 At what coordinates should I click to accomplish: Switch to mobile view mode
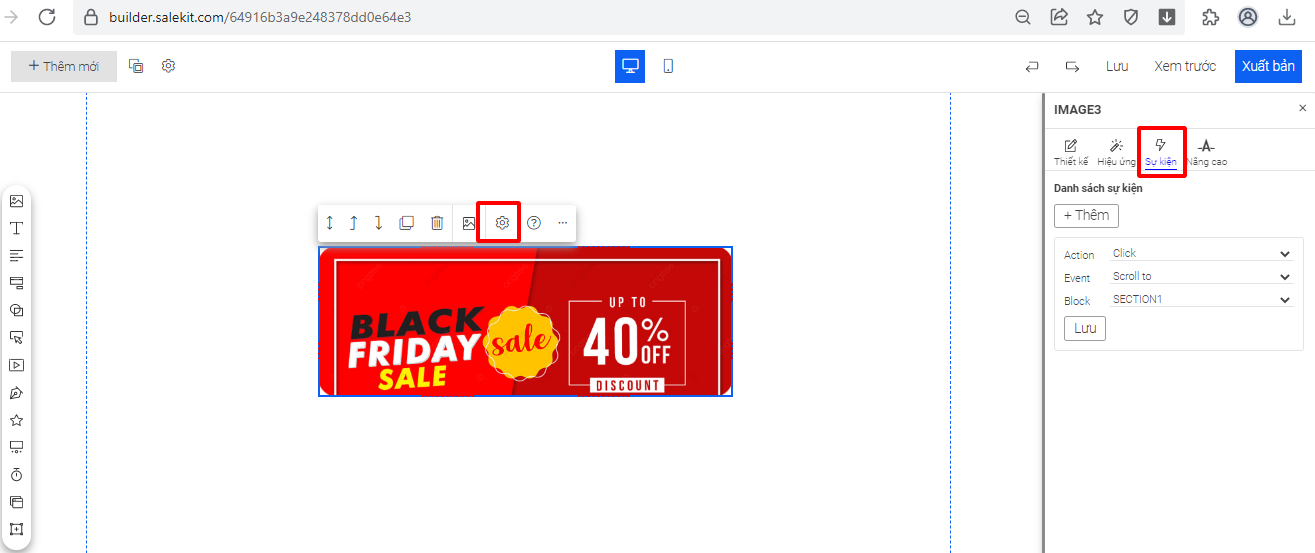coord(668,66)
